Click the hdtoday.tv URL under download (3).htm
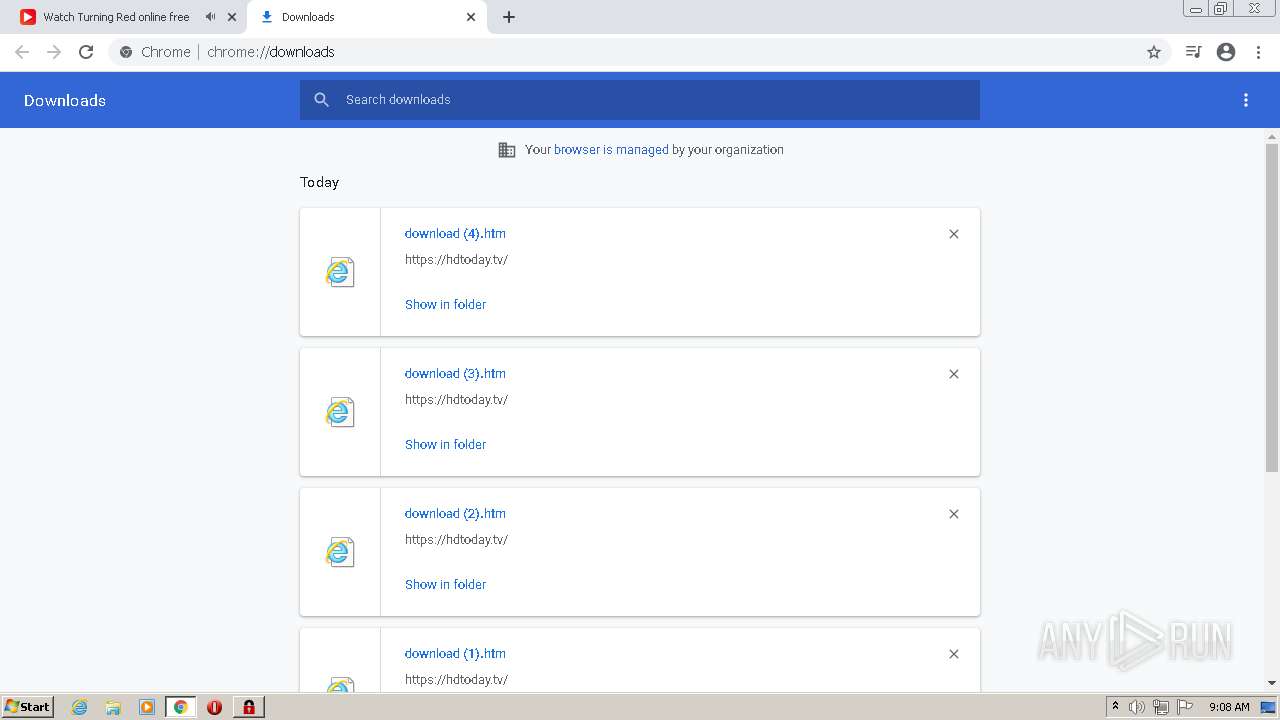1280x720 pixels. [x=456, y=400]
